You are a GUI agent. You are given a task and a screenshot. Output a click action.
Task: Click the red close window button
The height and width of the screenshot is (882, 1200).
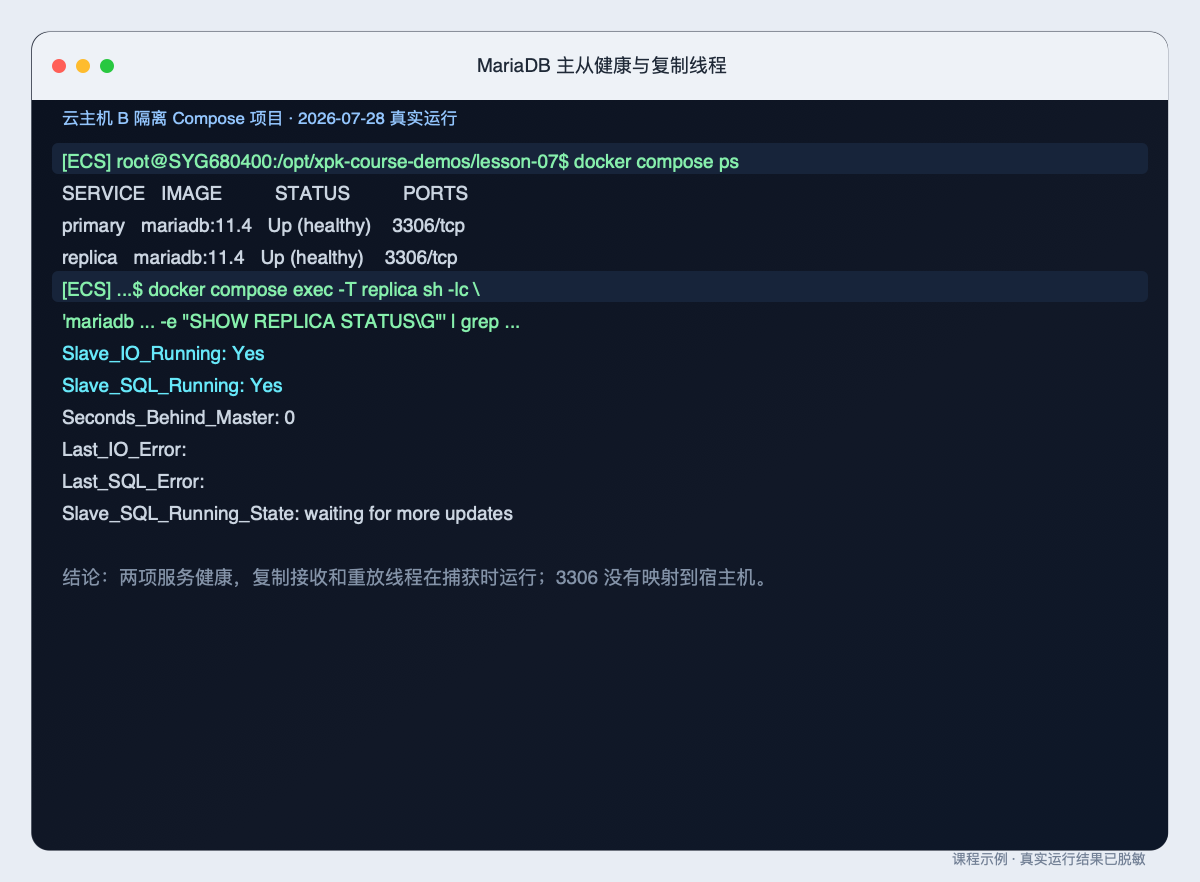click(x=59, y=66)
